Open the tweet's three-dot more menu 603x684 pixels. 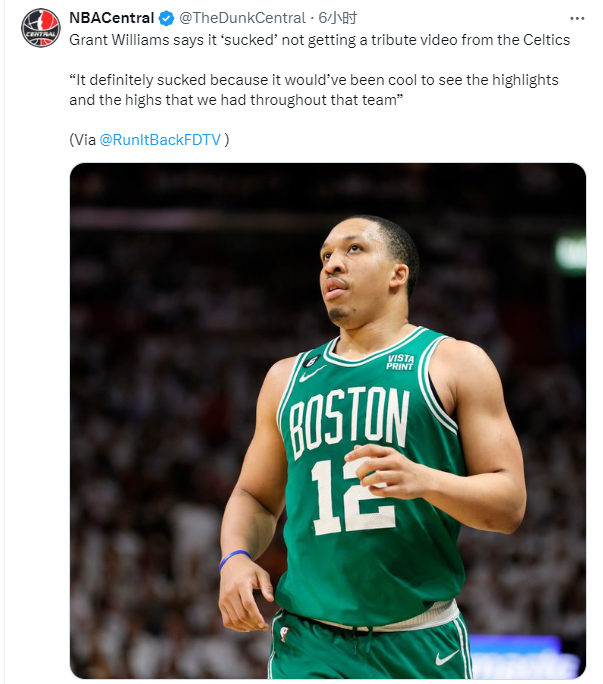[x=577, y=19]
